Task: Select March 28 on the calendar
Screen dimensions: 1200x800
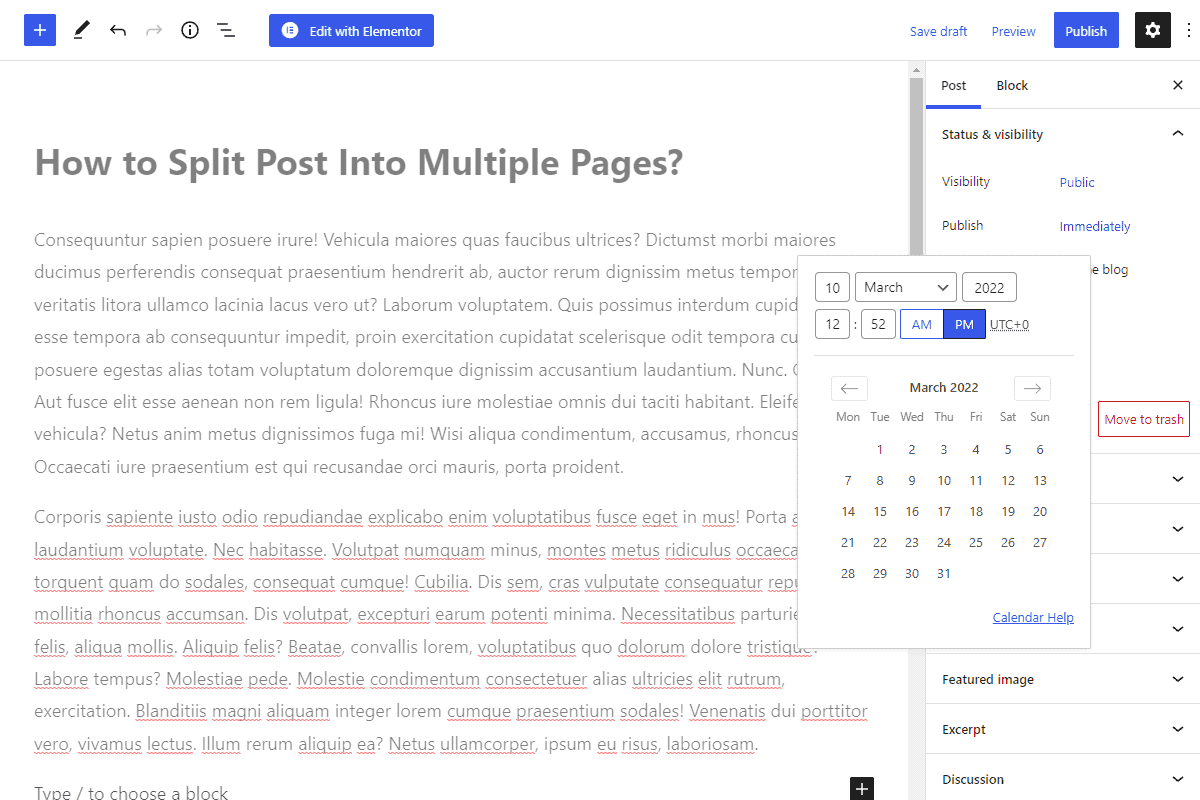Action: (848, 574)
